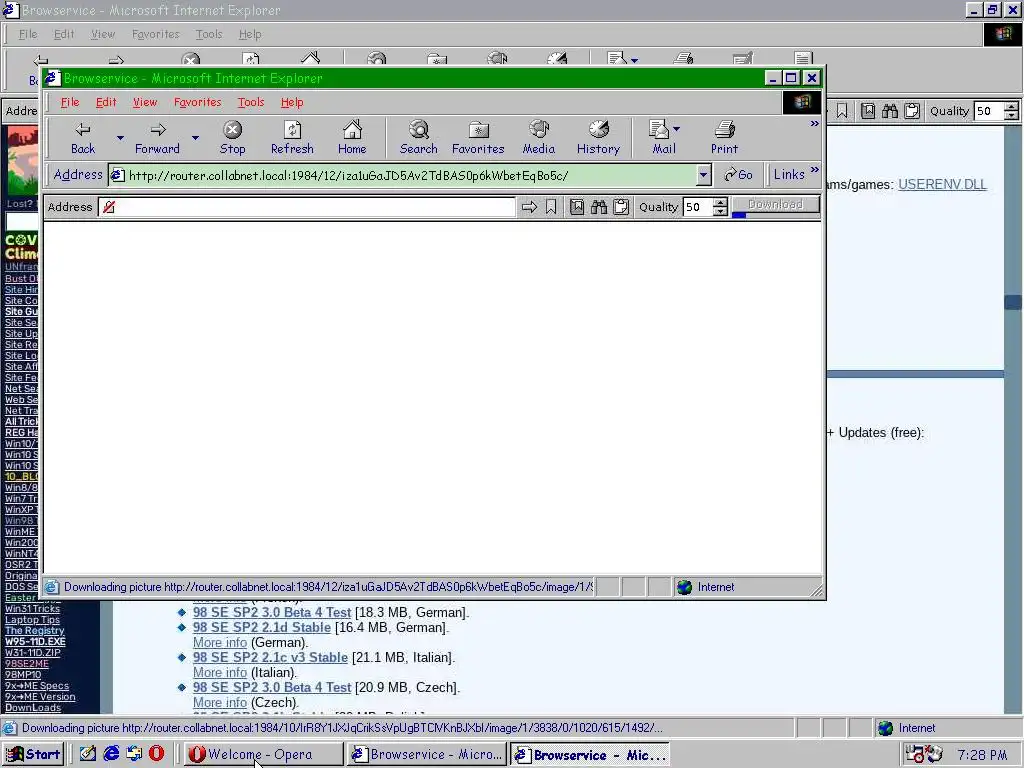
Task: Open the Search pane
Action: pos(419,138)
